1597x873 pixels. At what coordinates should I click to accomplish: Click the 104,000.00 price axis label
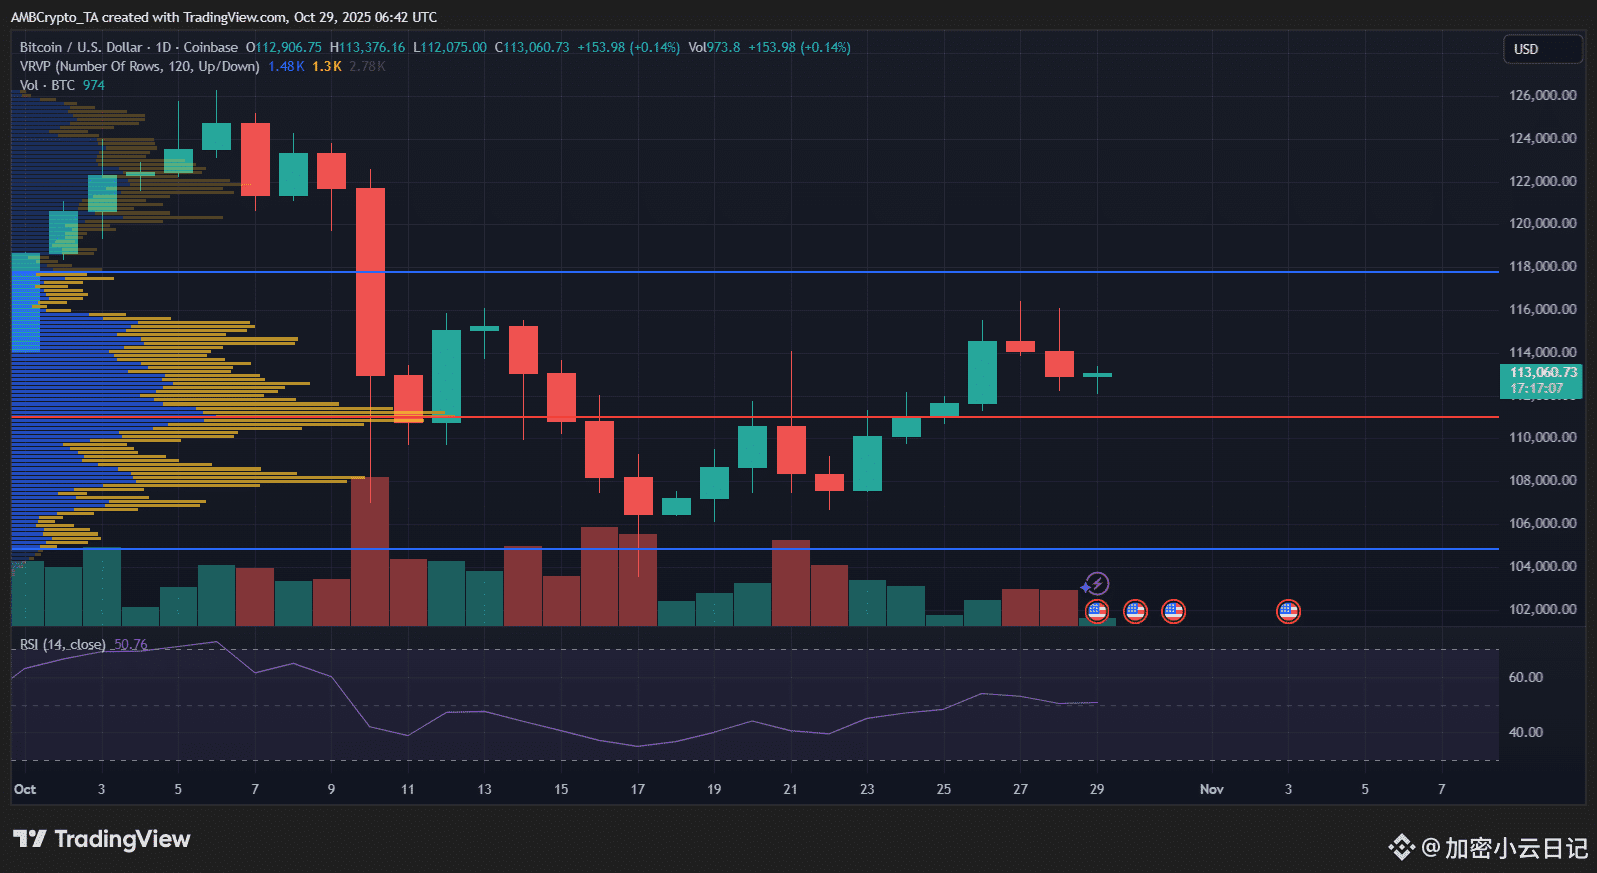pyautogui.click(x=1542, y=566)
